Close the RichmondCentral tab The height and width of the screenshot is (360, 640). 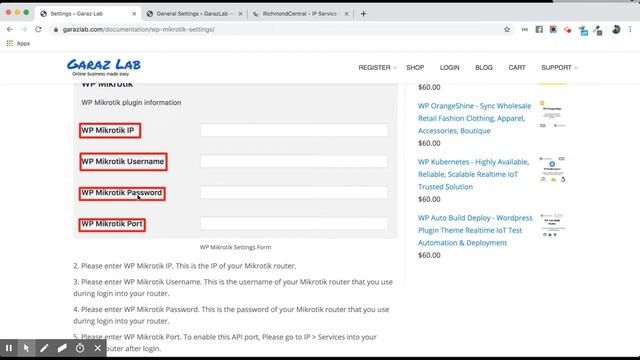(347, 13)
